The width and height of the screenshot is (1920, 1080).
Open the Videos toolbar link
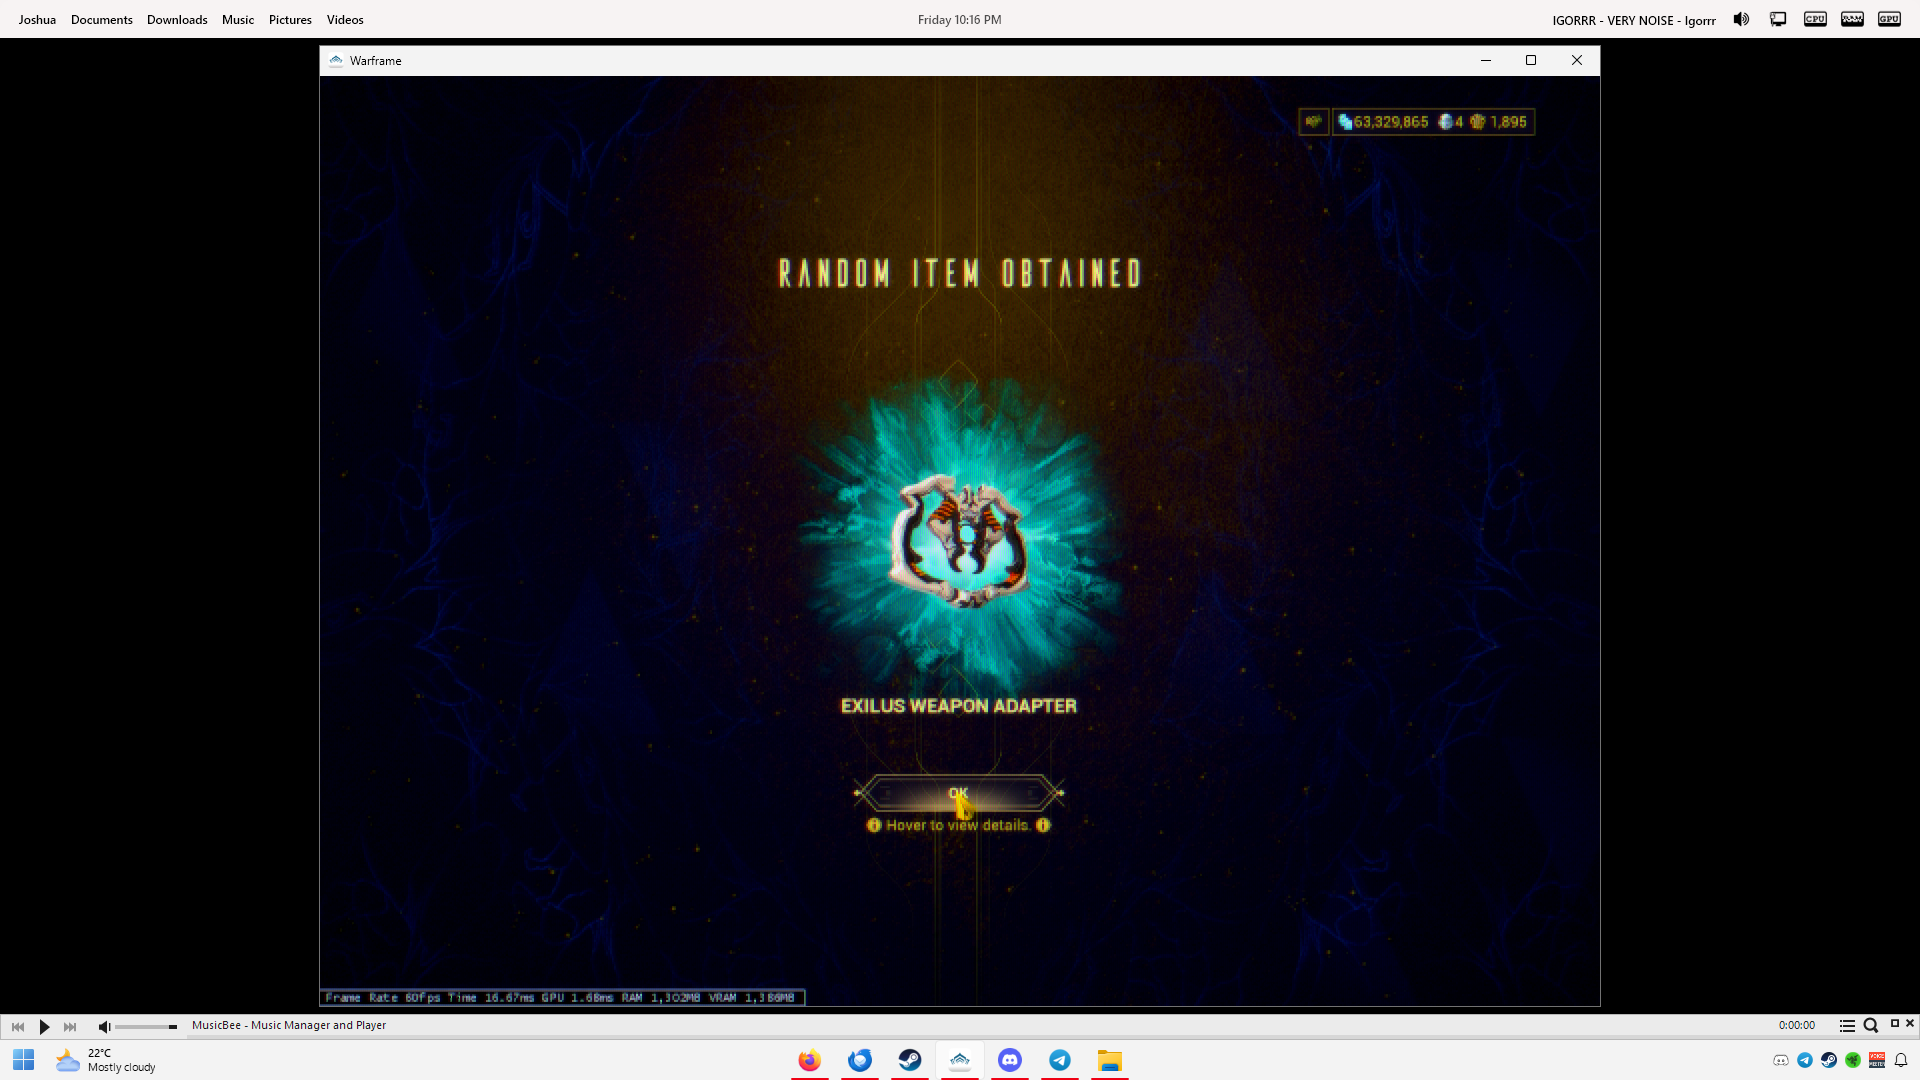tap(345, 19)
